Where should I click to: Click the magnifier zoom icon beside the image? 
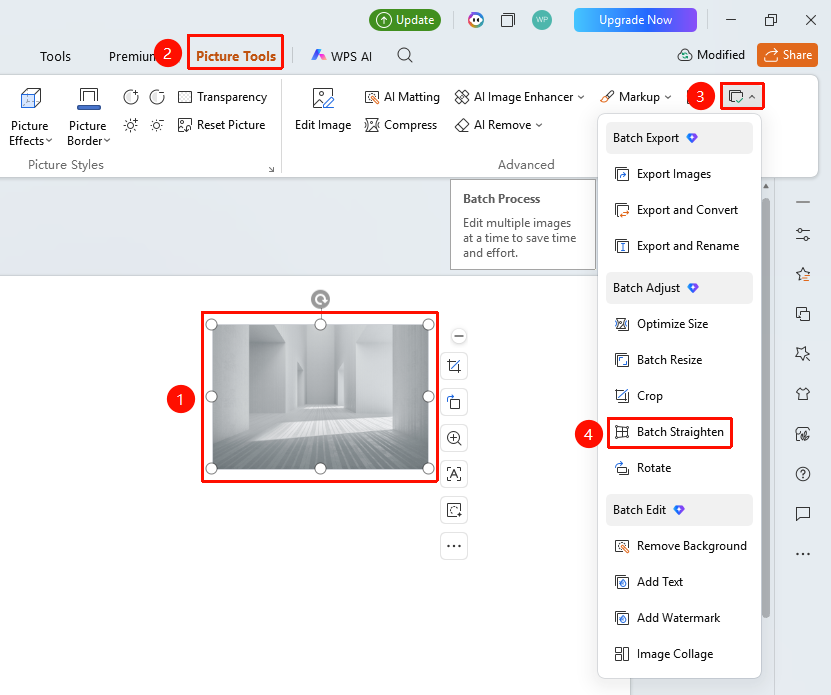pos(454,438)
